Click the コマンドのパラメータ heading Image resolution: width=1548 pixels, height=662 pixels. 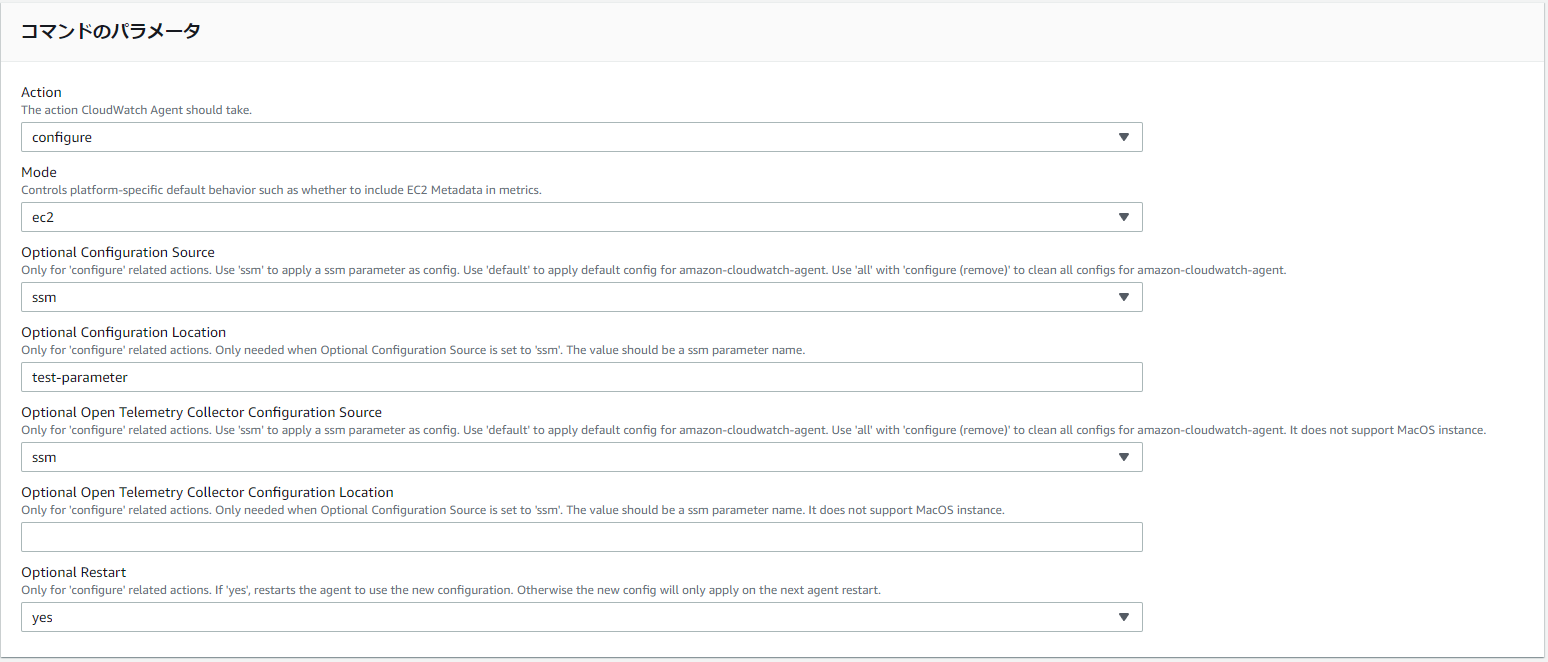(x=111, y=31)
